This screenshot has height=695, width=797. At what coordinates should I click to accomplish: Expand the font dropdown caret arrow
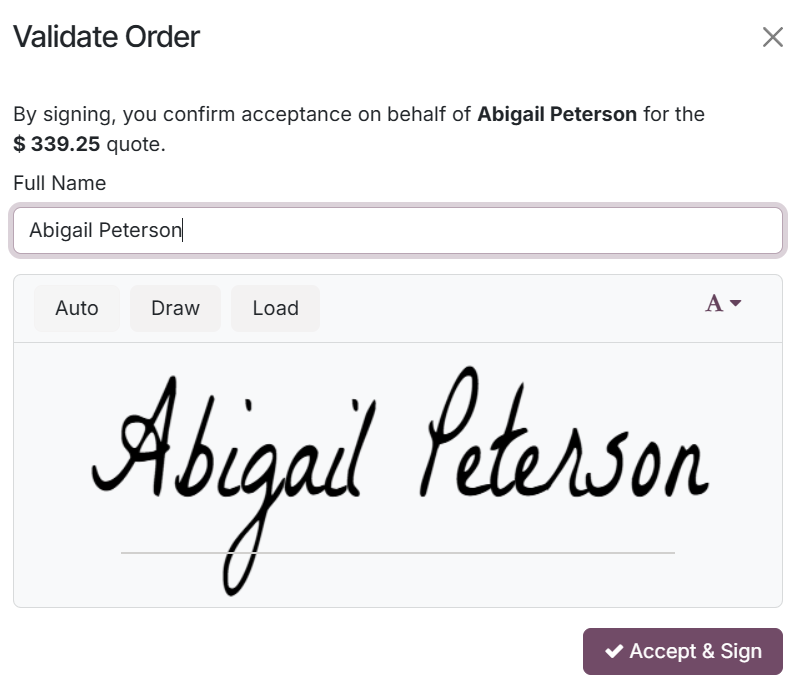[x=735, y=304]
